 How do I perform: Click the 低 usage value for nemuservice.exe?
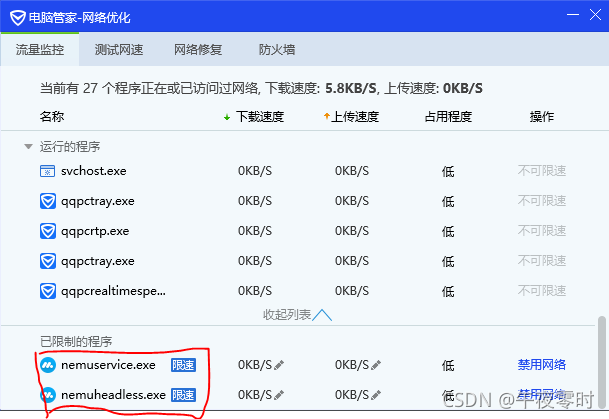pyautogui.click(x=448, y=365)
